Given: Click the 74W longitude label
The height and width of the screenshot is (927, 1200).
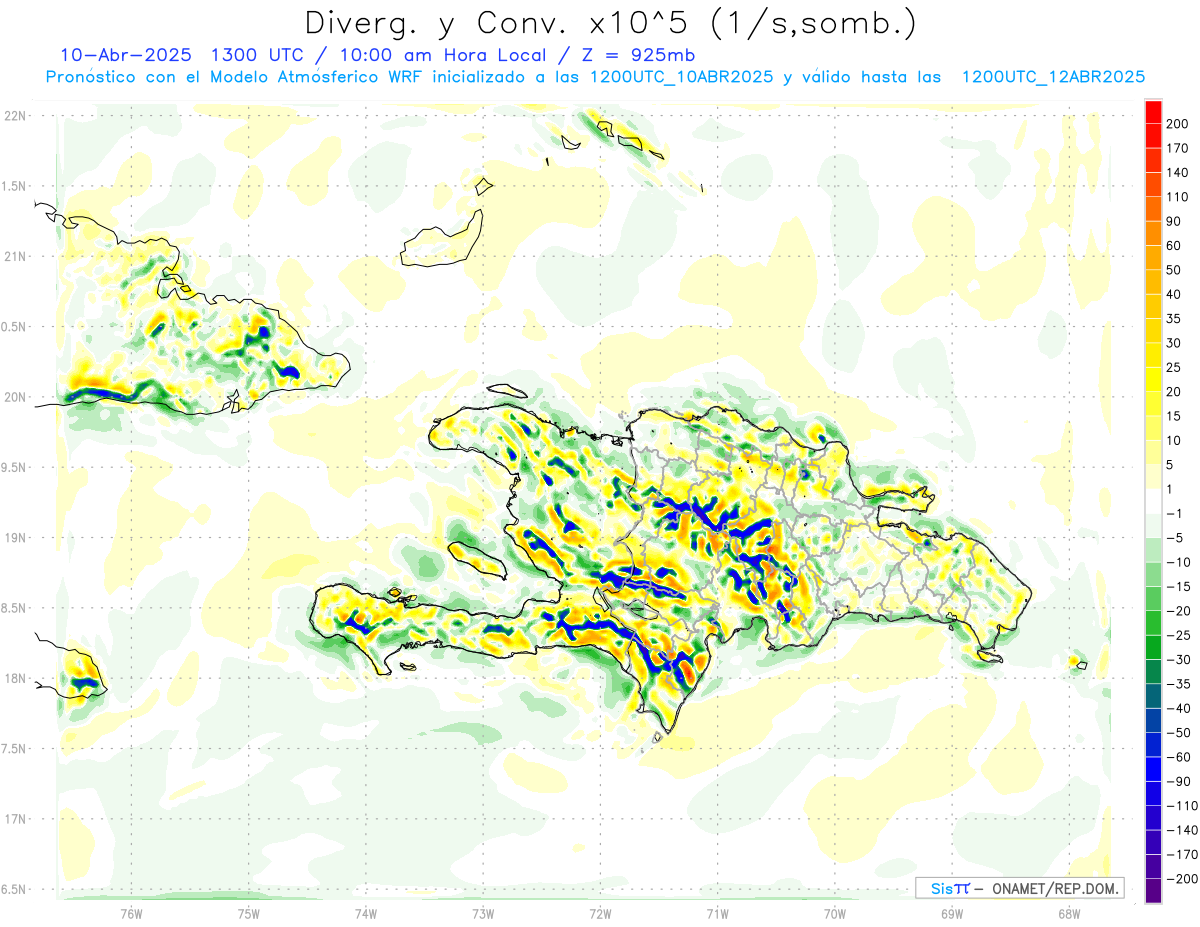Looking at the screenshot, I should (366, 913).
